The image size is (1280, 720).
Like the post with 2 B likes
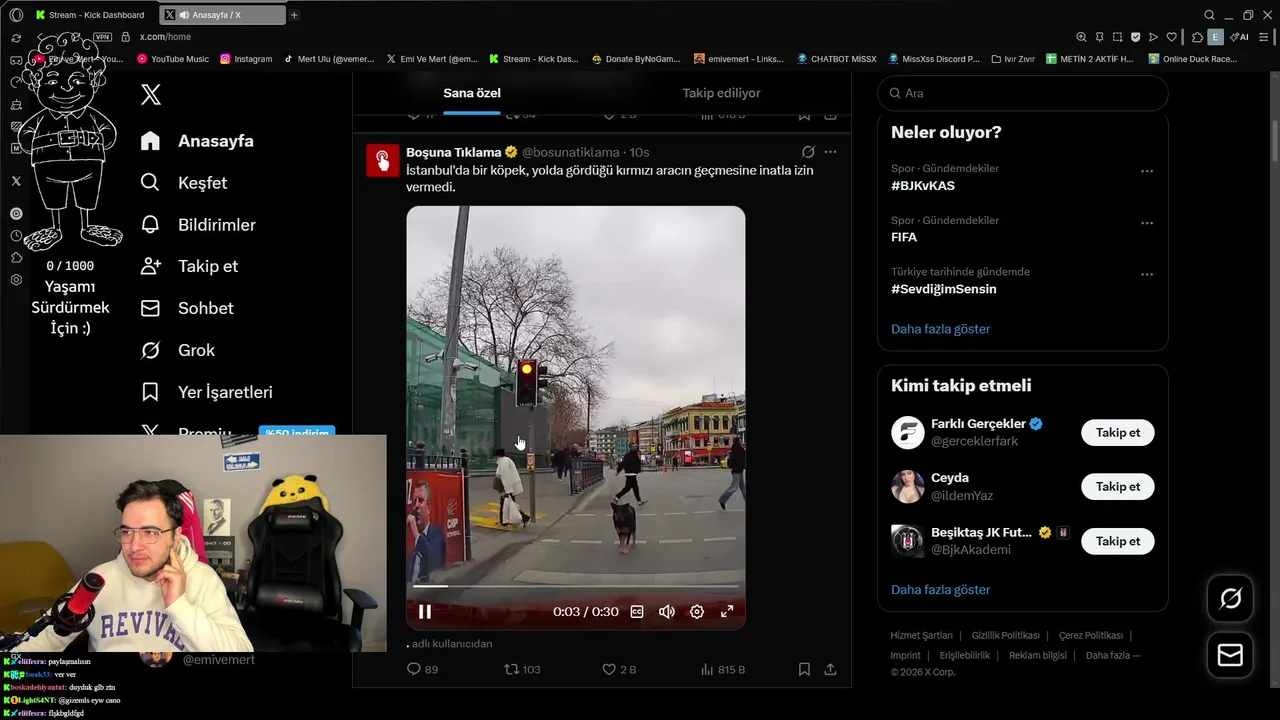(618, 669)
